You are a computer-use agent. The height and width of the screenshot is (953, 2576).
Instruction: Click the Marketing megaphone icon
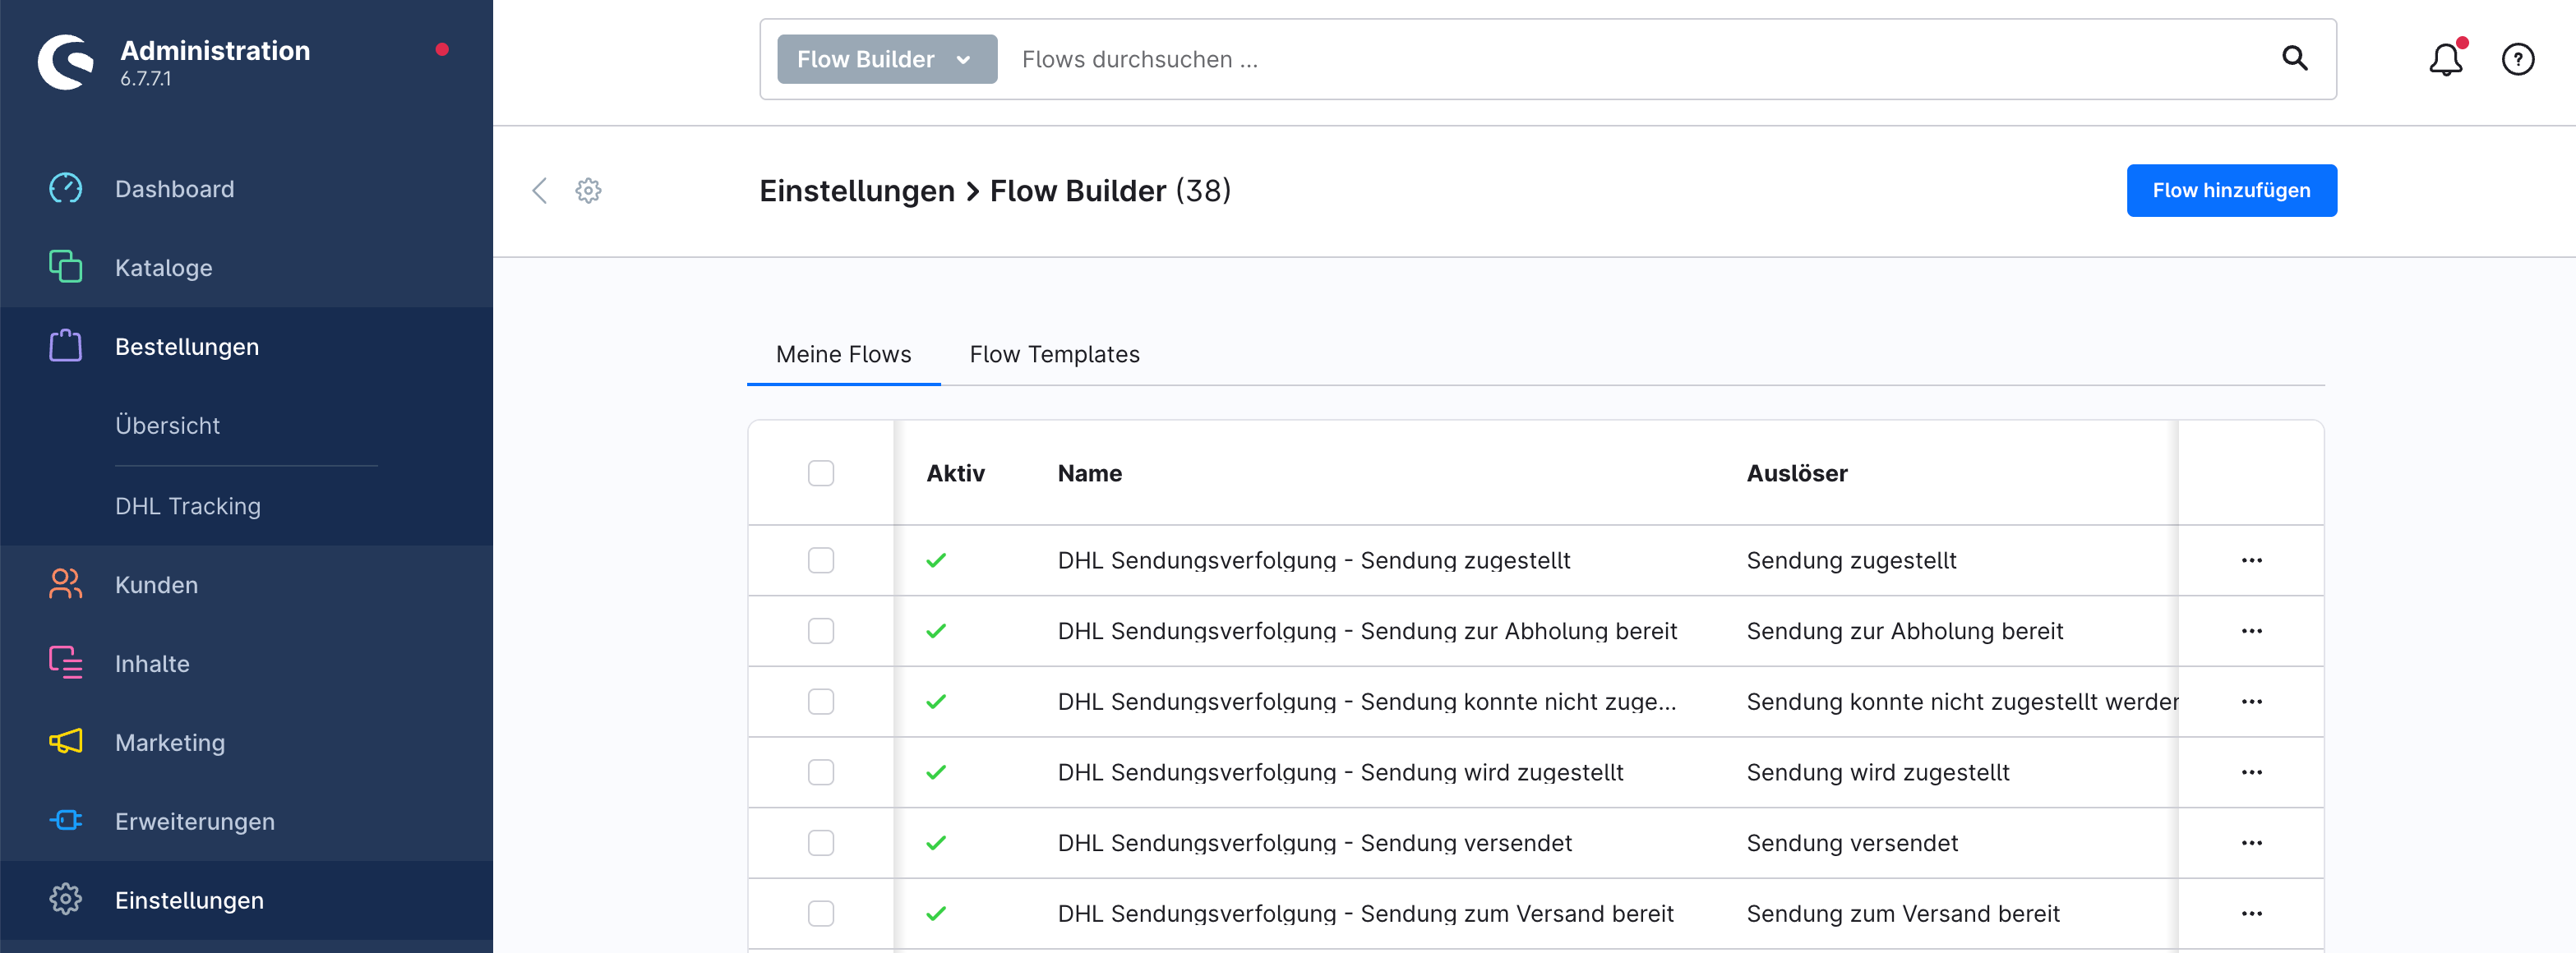point(66,742)
